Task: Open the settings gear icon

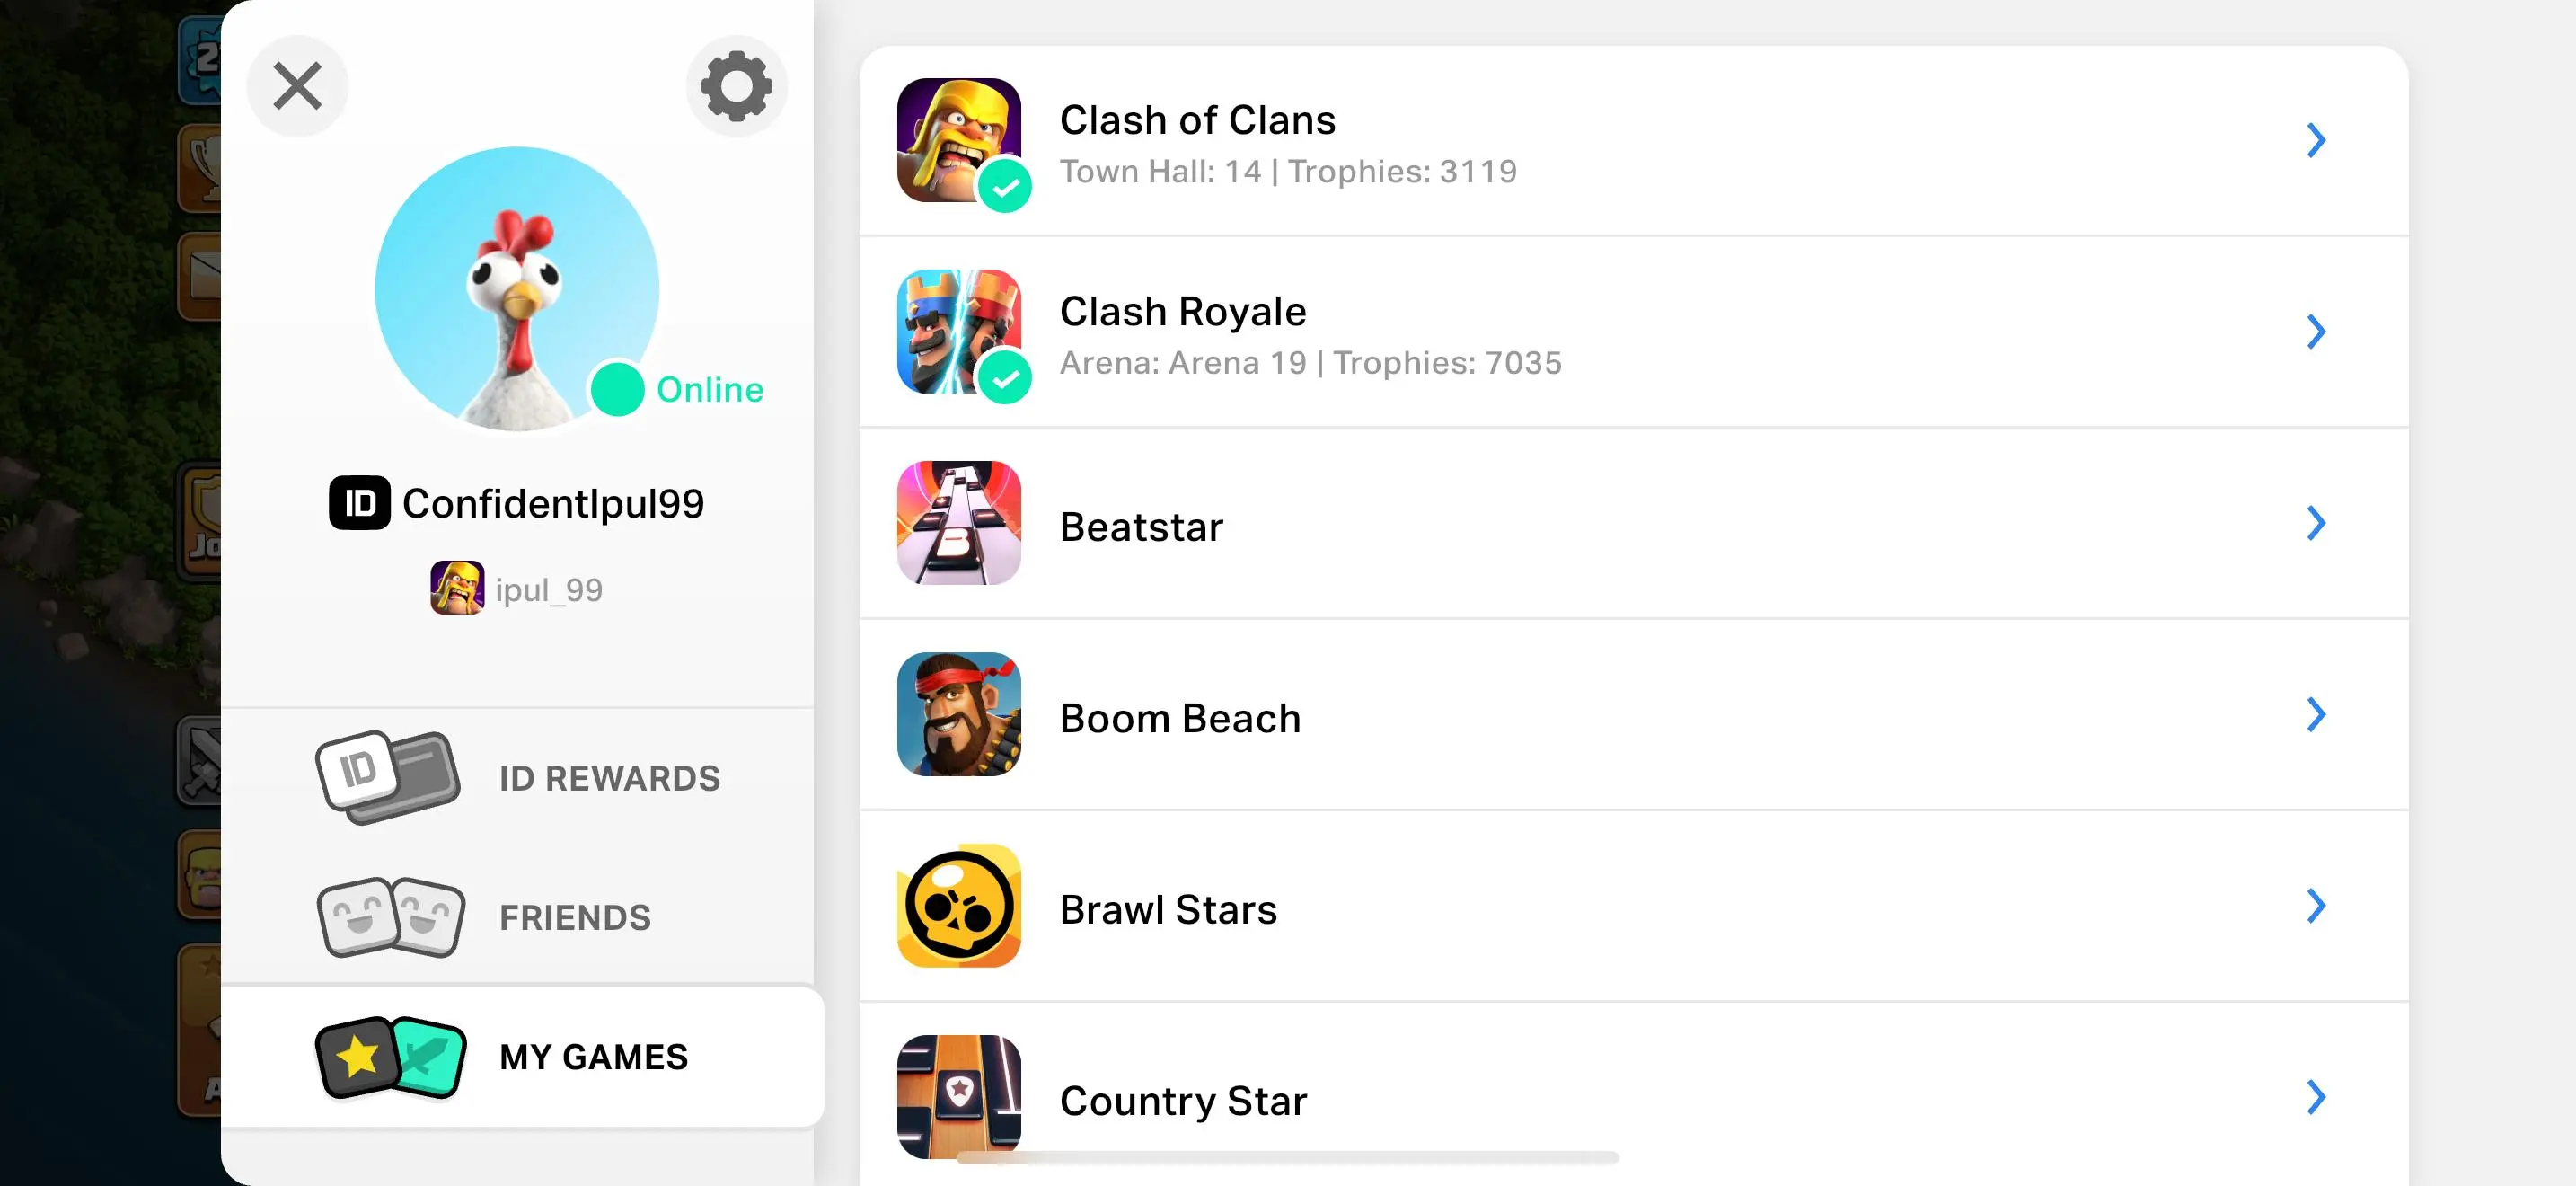Action: click(x=736, y=86)
